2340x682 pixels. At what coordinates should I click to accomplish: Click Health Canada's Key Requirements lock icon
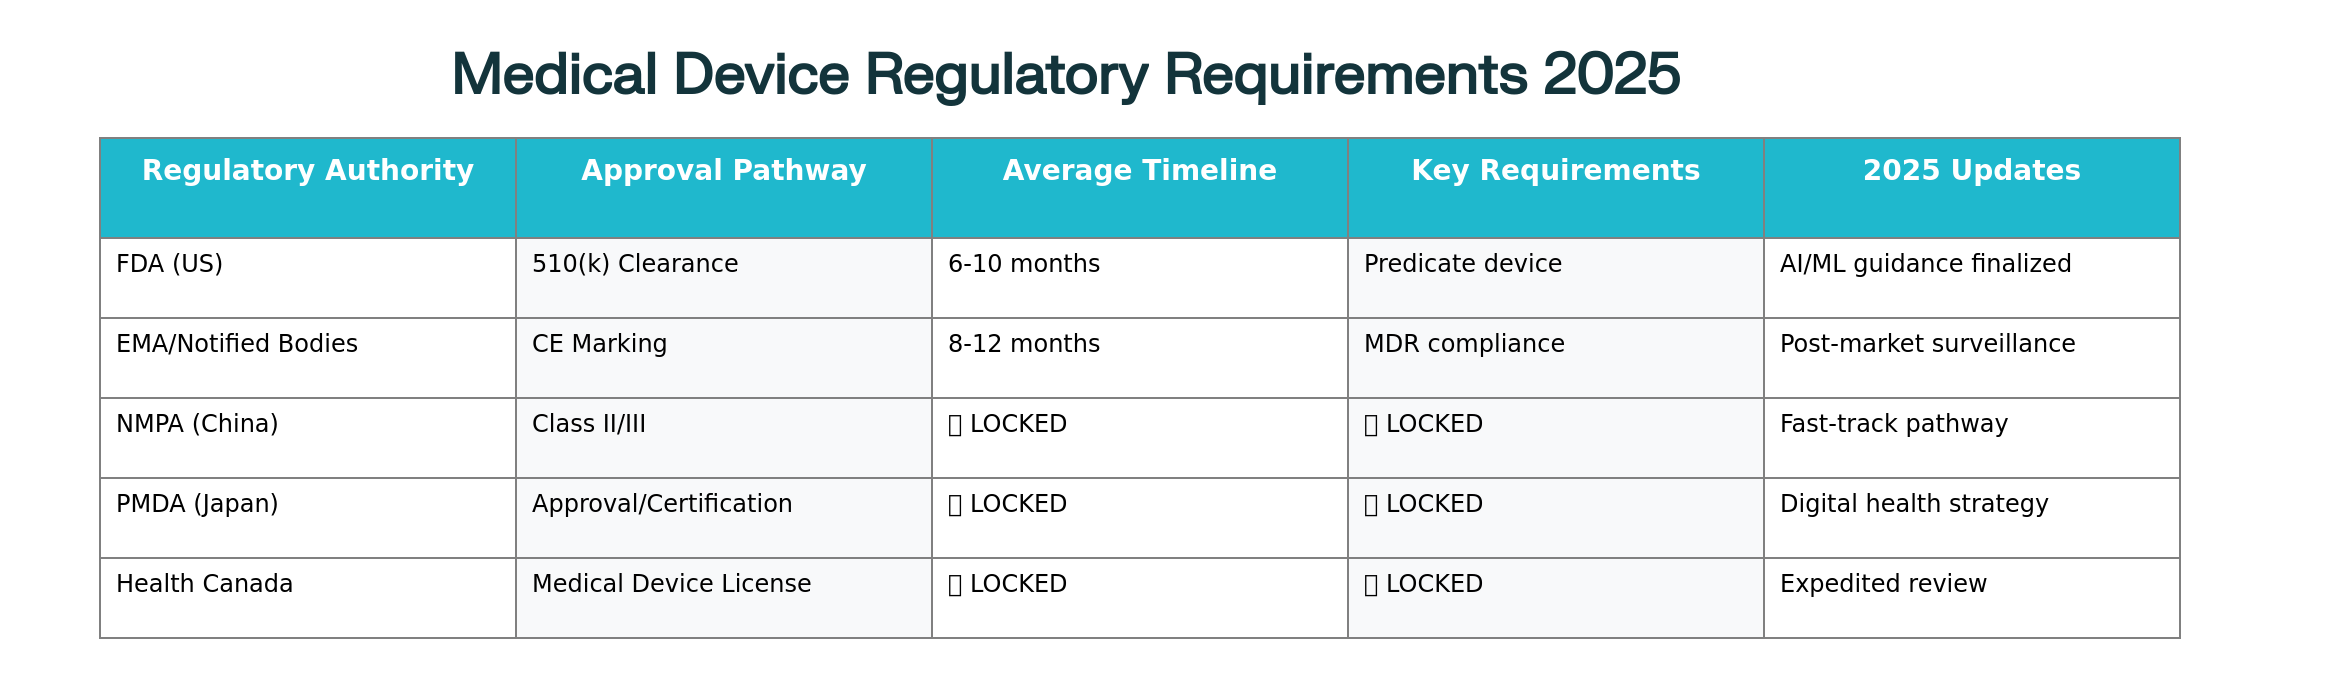[x=1371, y=585]
